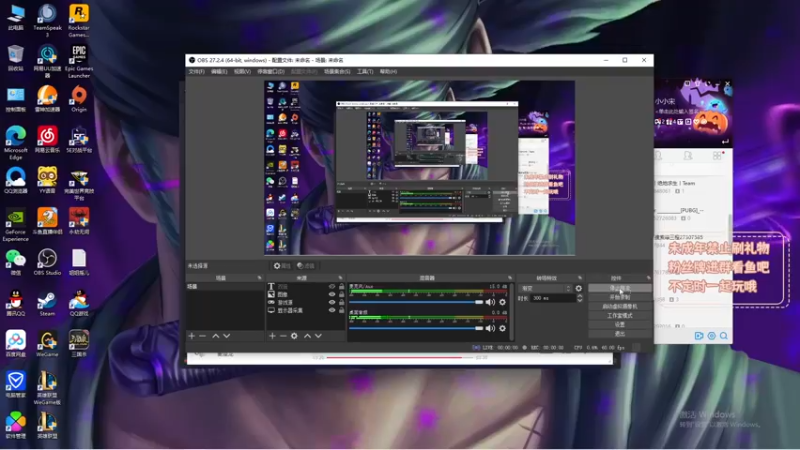Image resolution: width=800 pixels, height=450 pixels.
Task: Enable Studio Mode button in Controls
Action: tap(620, 316)
